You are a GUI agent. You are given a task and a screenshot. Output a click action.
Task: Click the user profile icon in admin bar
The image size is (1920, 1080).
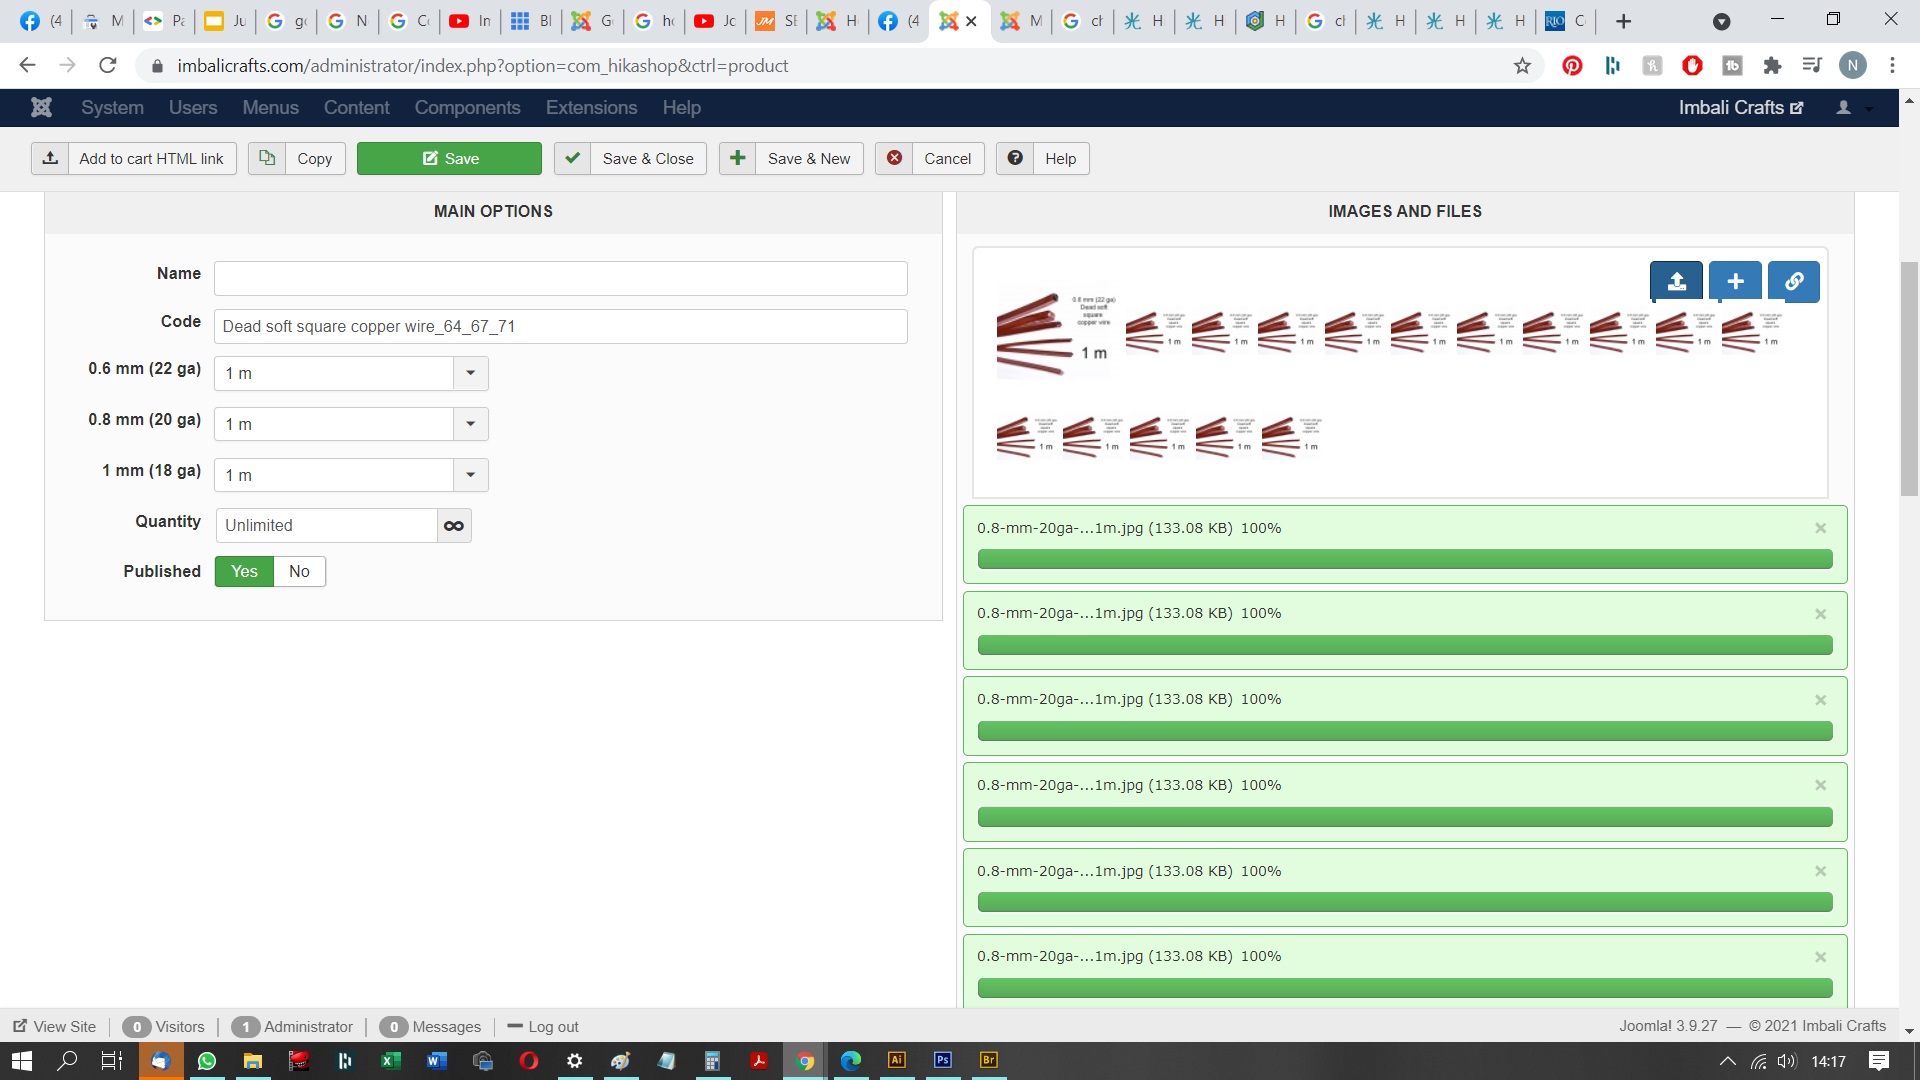point(1843,107)
